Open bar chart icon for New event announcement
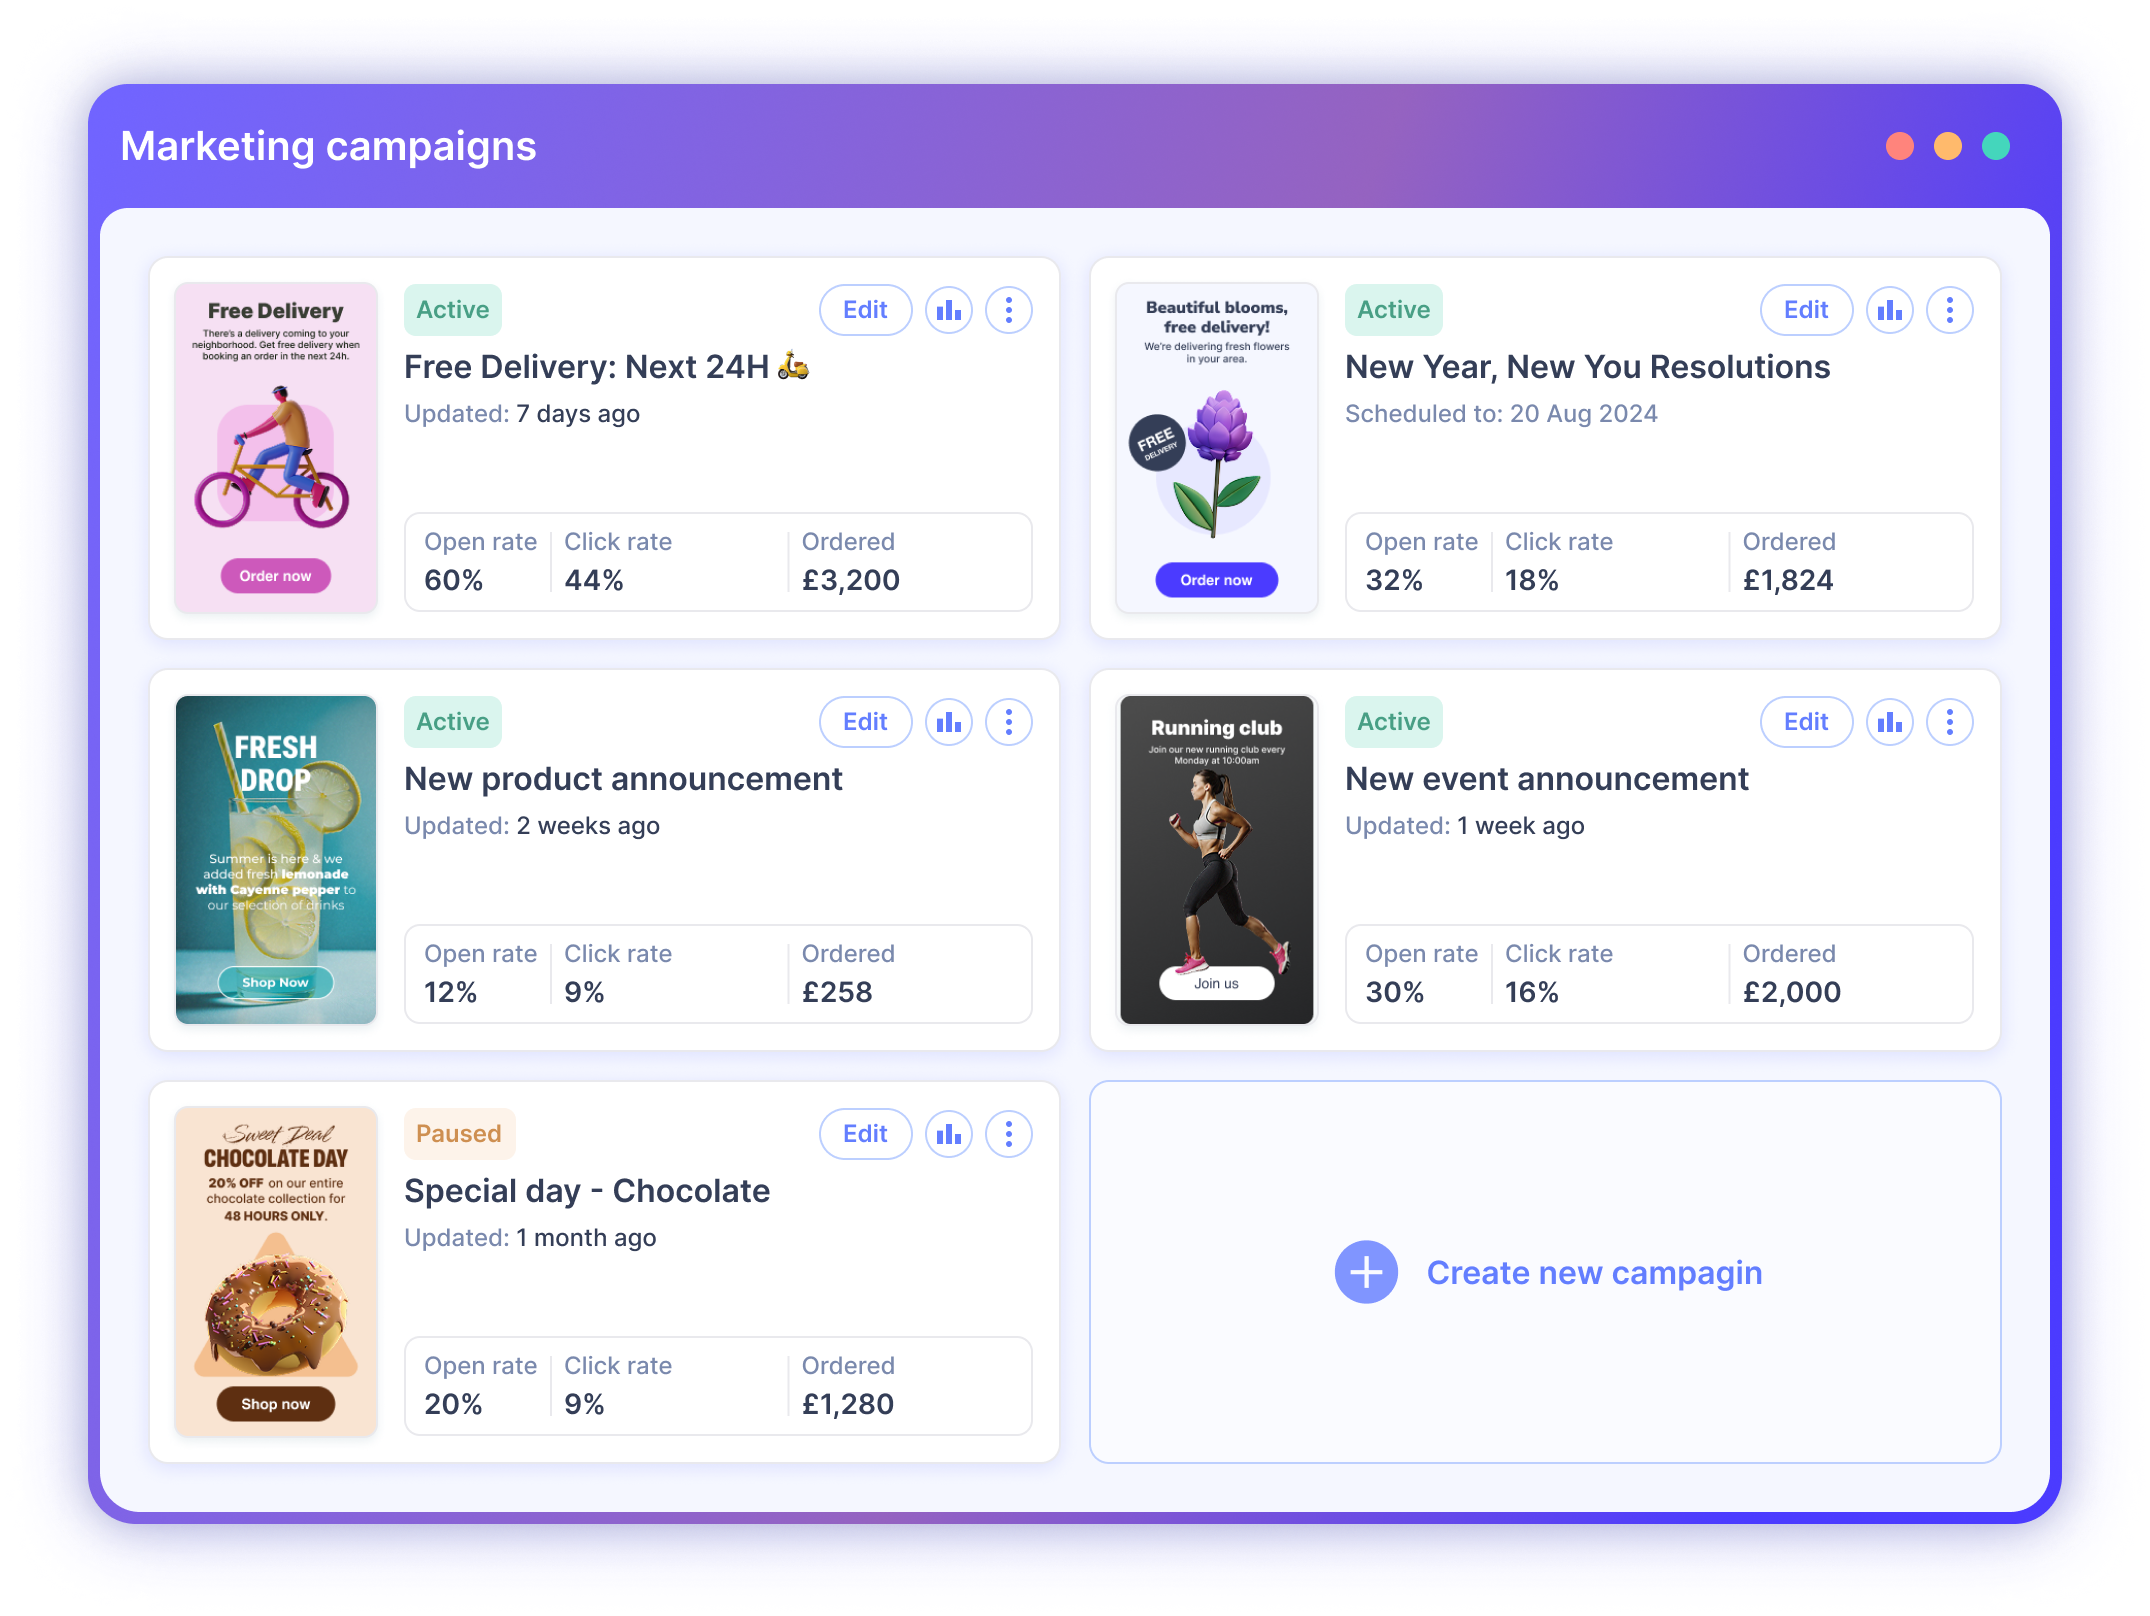 (1889, 722)
